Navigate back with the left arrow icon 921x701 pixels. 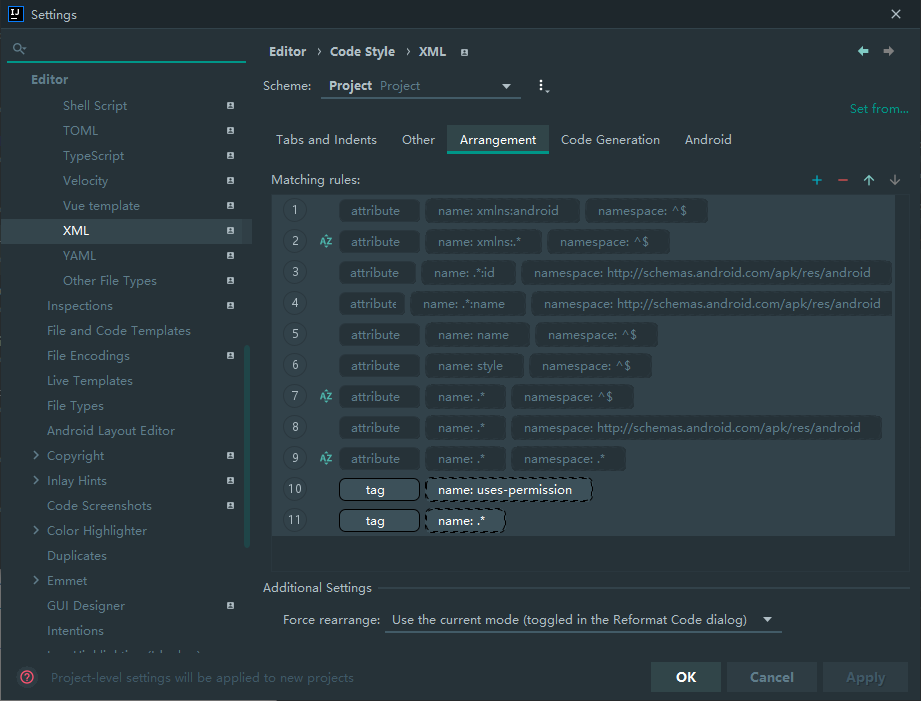pos(863,51)
